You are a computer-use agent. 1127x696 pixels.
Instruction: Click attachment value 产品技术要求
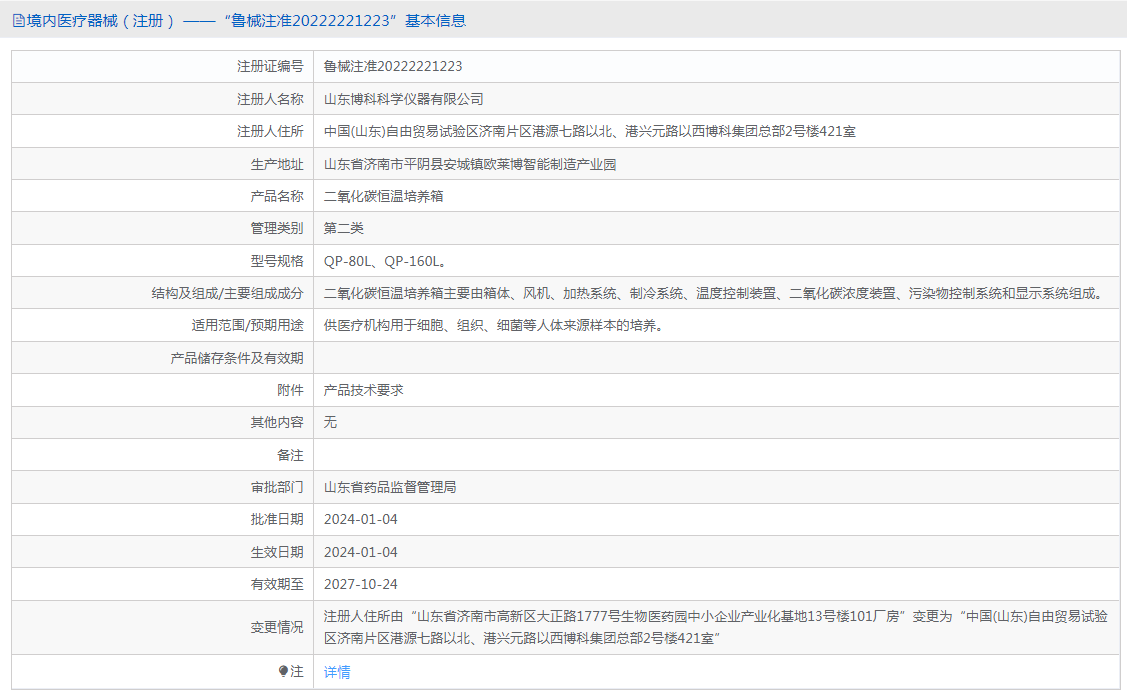pyautogui.click(x=364, y=390)
